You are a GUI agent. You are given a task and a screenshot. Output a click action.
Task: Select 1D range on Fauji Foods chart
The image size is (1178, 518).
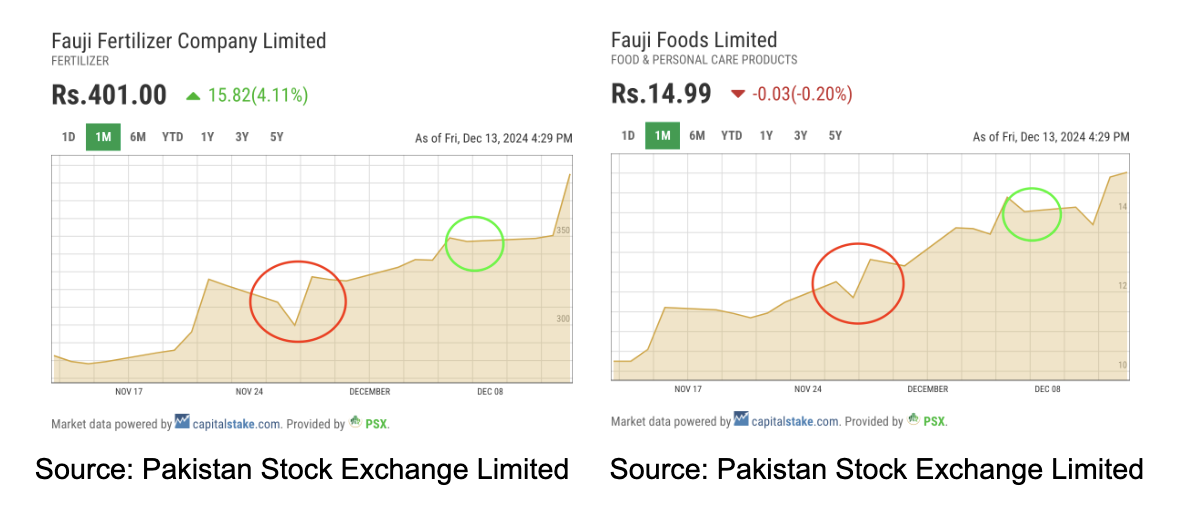point(628,136)
